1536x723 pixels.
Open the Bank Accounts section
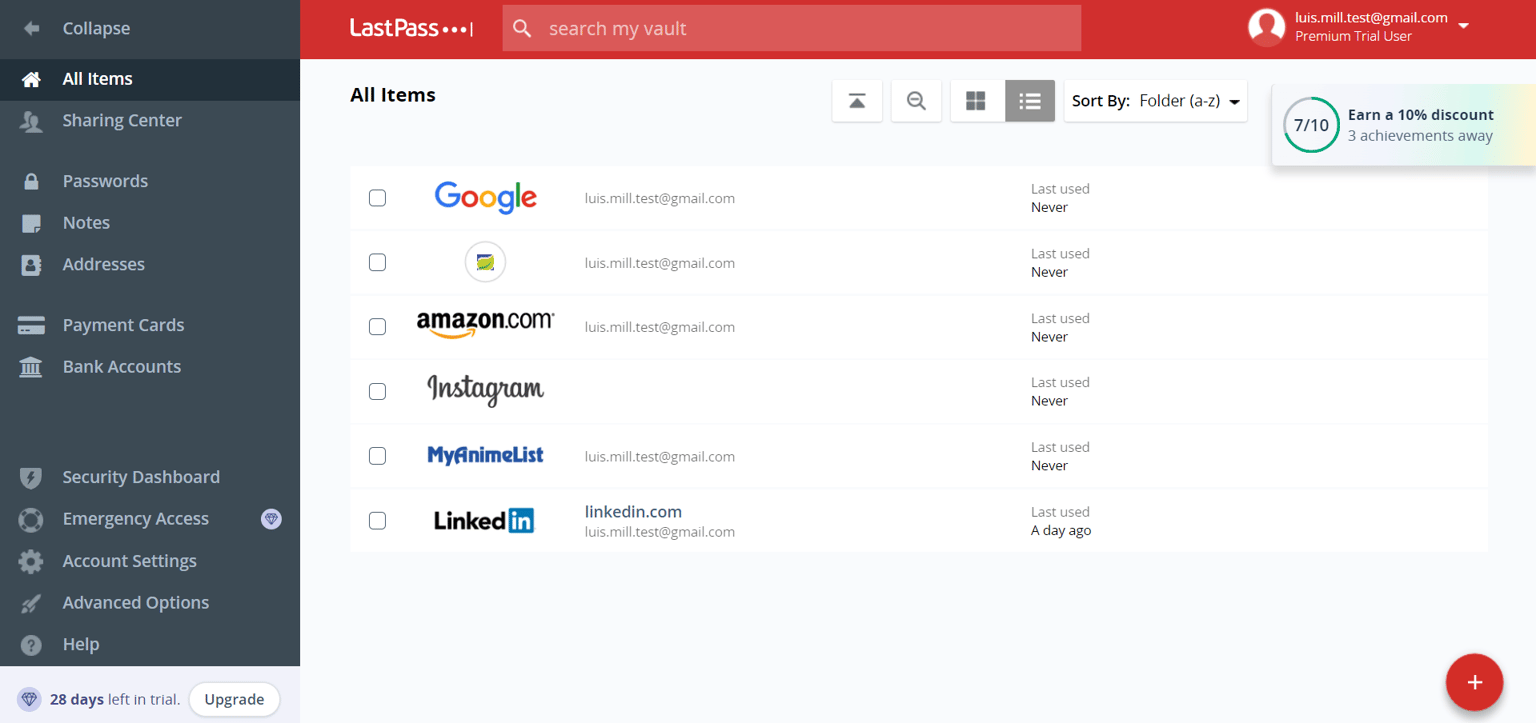click(121, 366)
